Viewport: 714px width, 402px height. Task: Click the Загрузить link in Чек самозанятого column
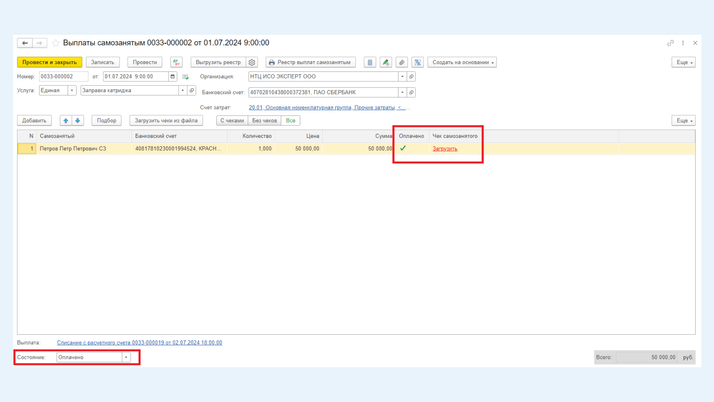[445, 148]
